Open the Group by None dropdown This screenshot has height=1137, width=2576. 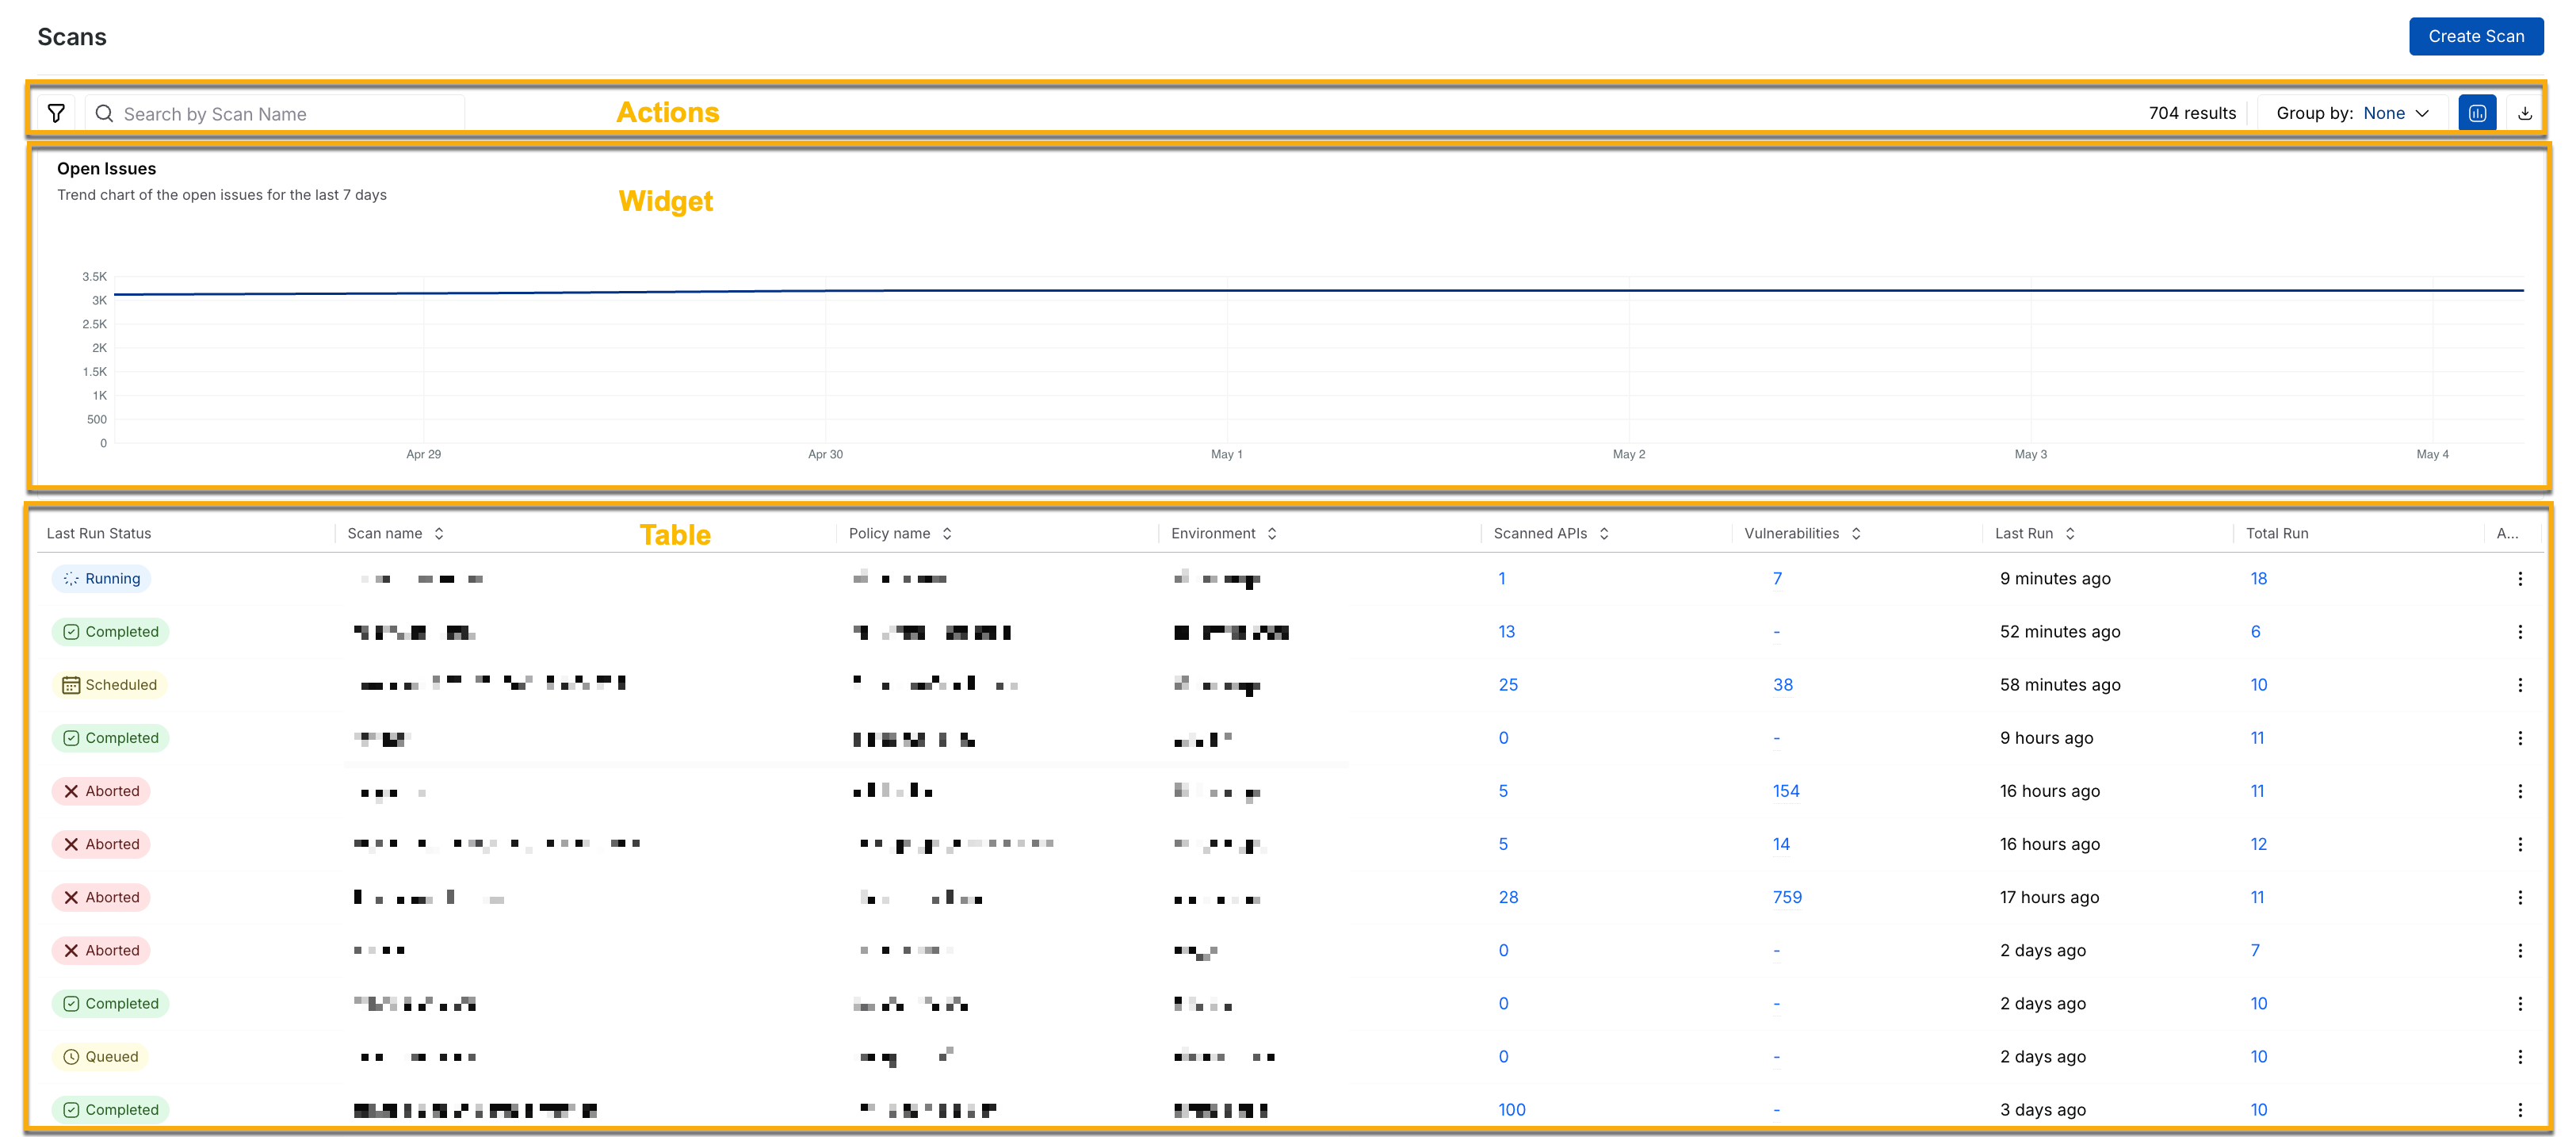point(2352,113)
